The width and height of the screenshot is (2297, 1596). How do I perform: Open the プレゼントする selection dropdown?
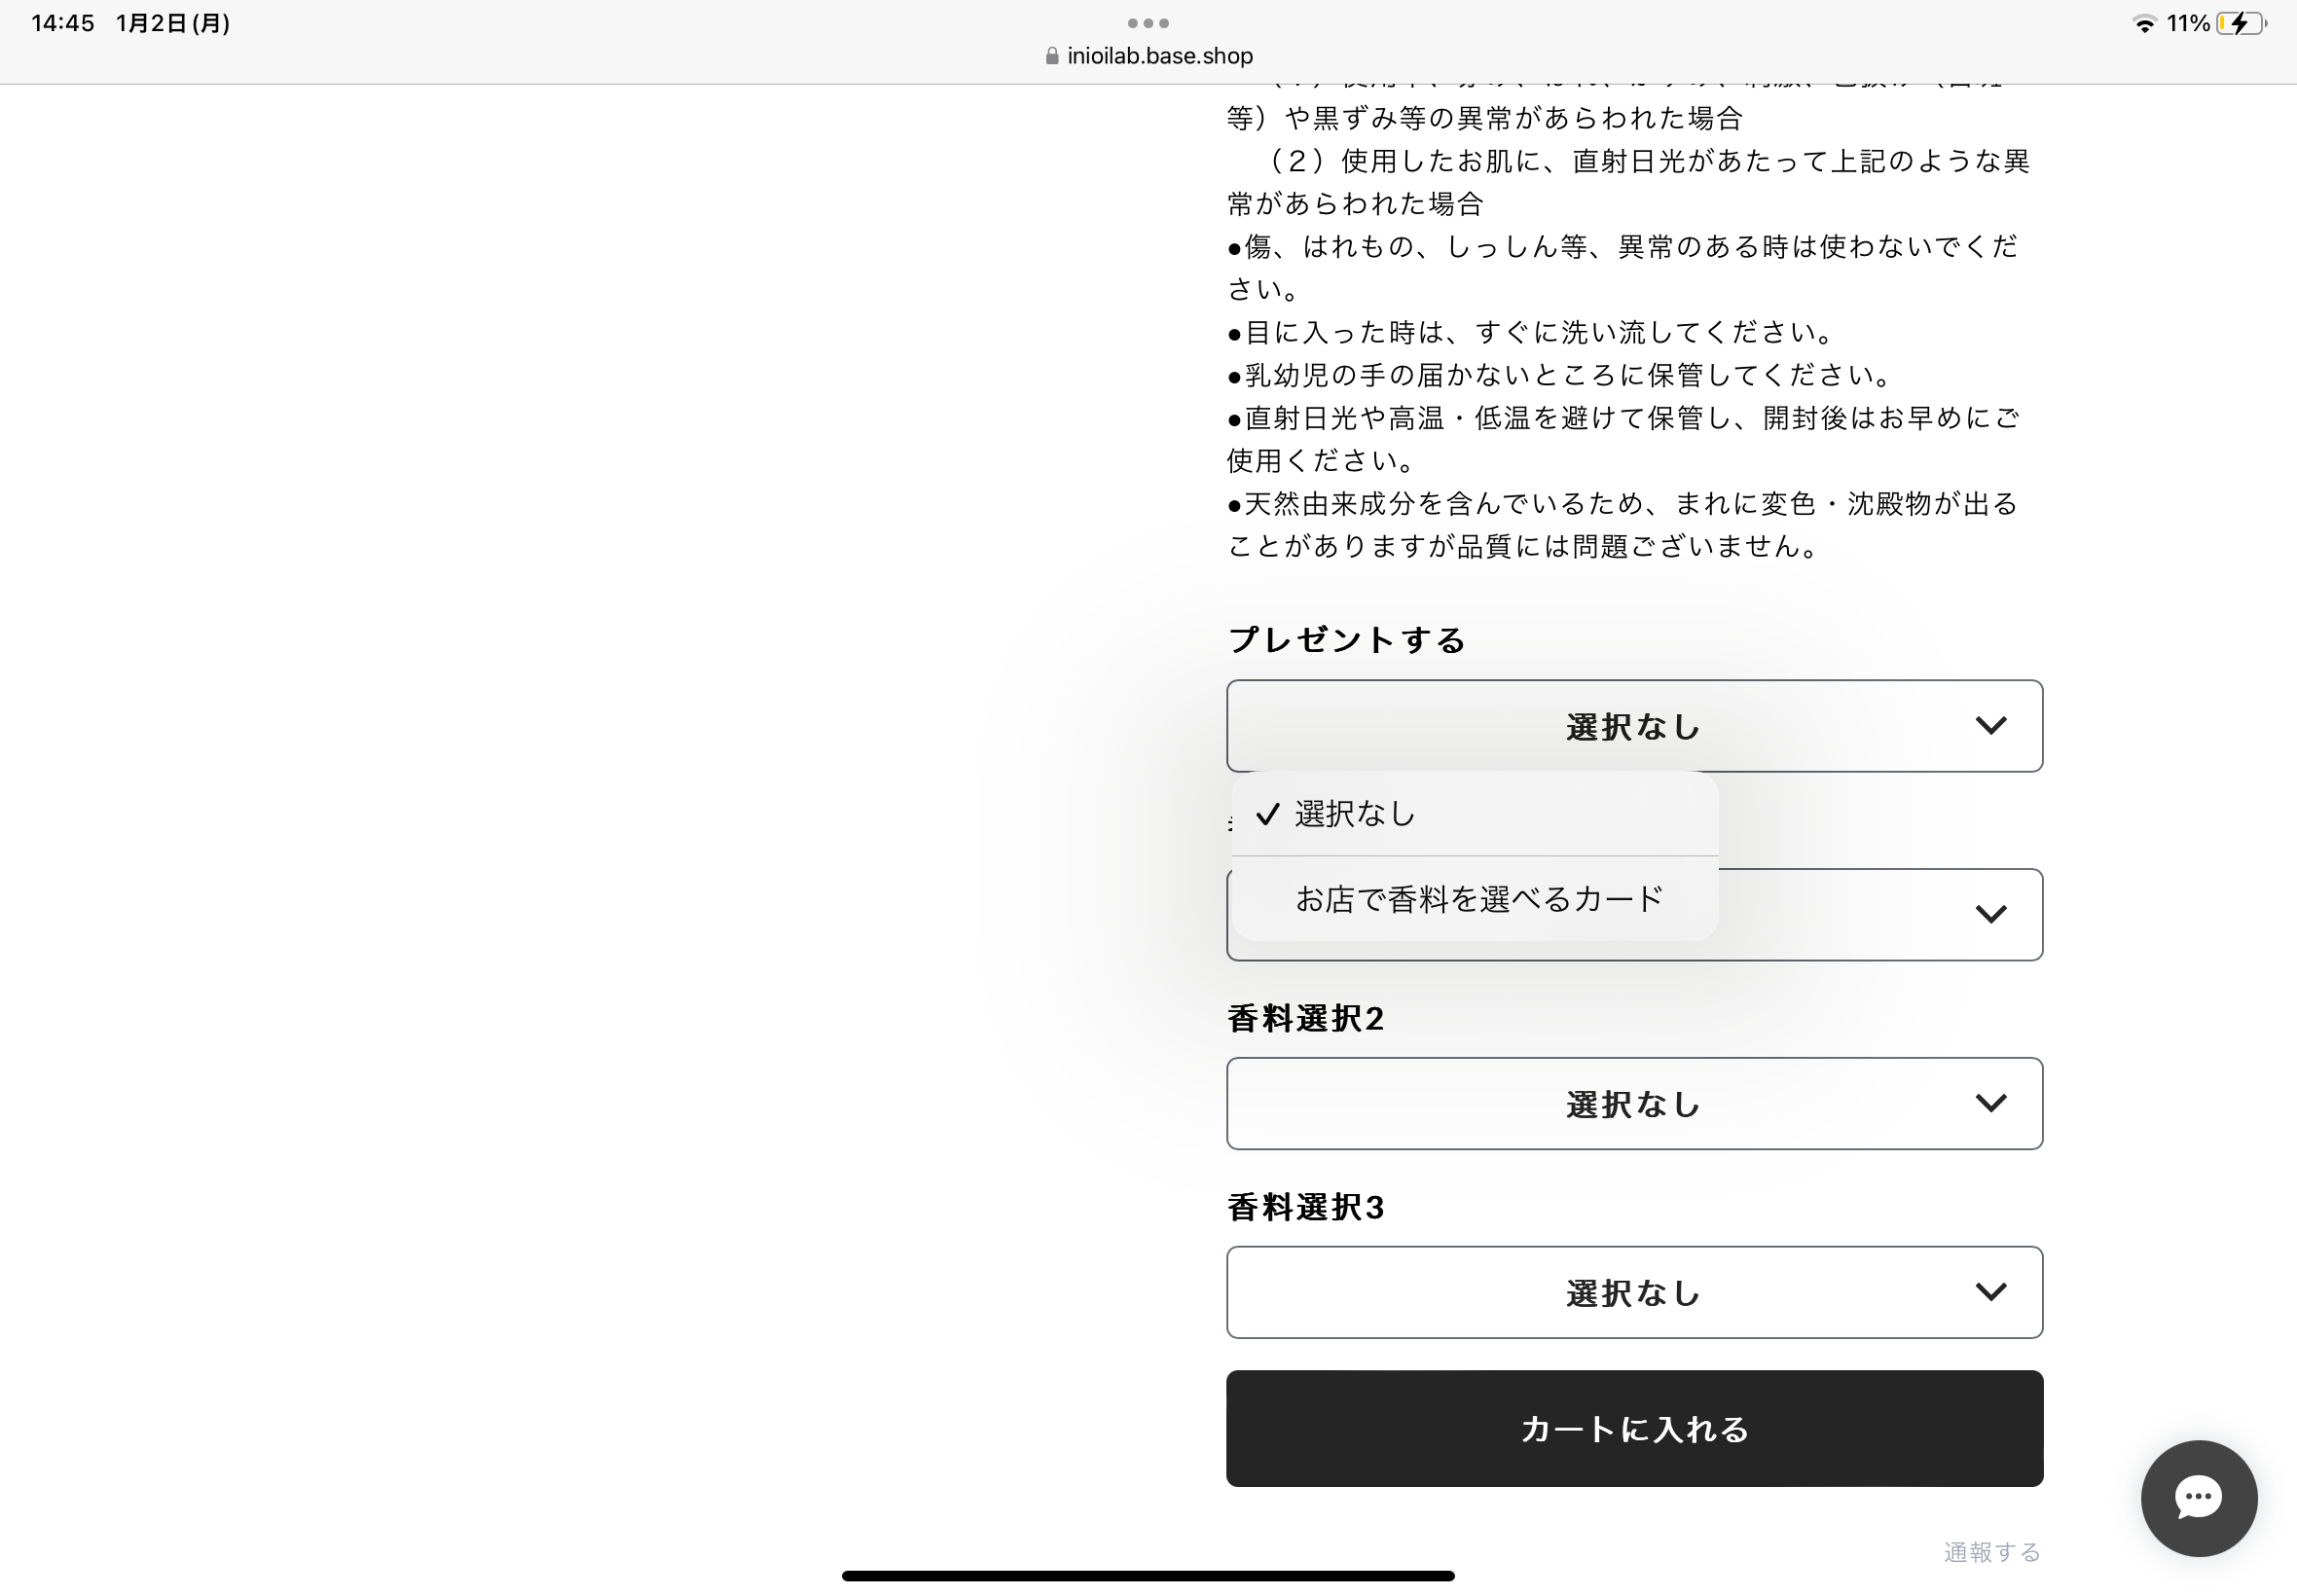pyautogui.click(x=1634, y=726)
